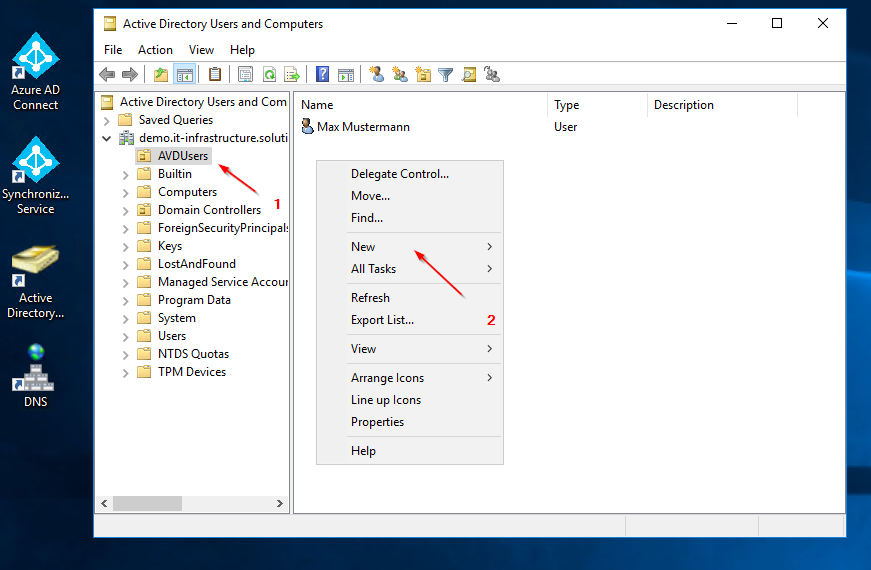871x570 pixels.
Task: Open Active Directory desktop shortcut
Action: click(36, 281)
